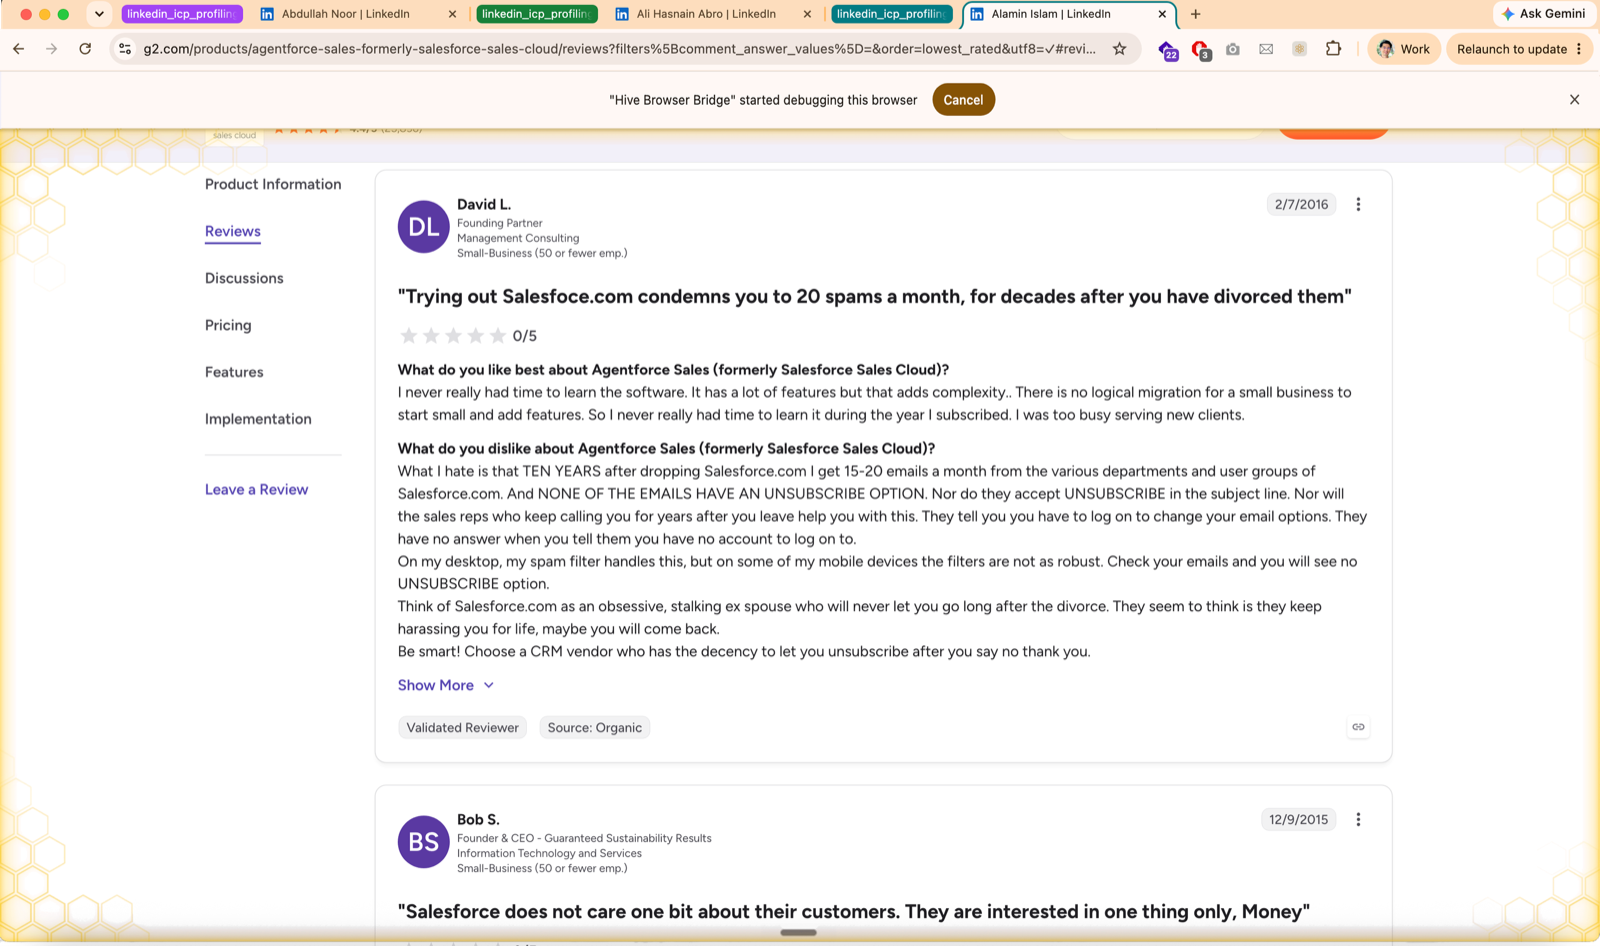Click the Founding Partner job title
The height and width of the screenshot is (946, 1600).
500,223
